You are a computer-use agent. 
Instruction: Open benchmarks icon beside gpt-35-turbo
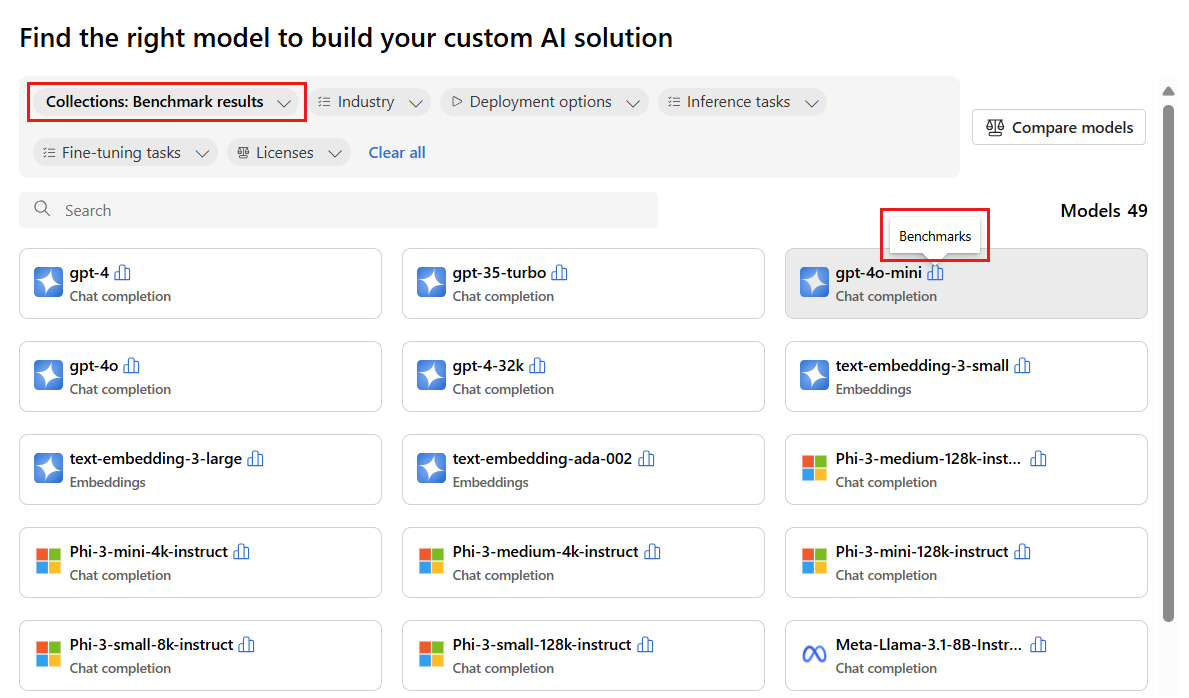560,273
